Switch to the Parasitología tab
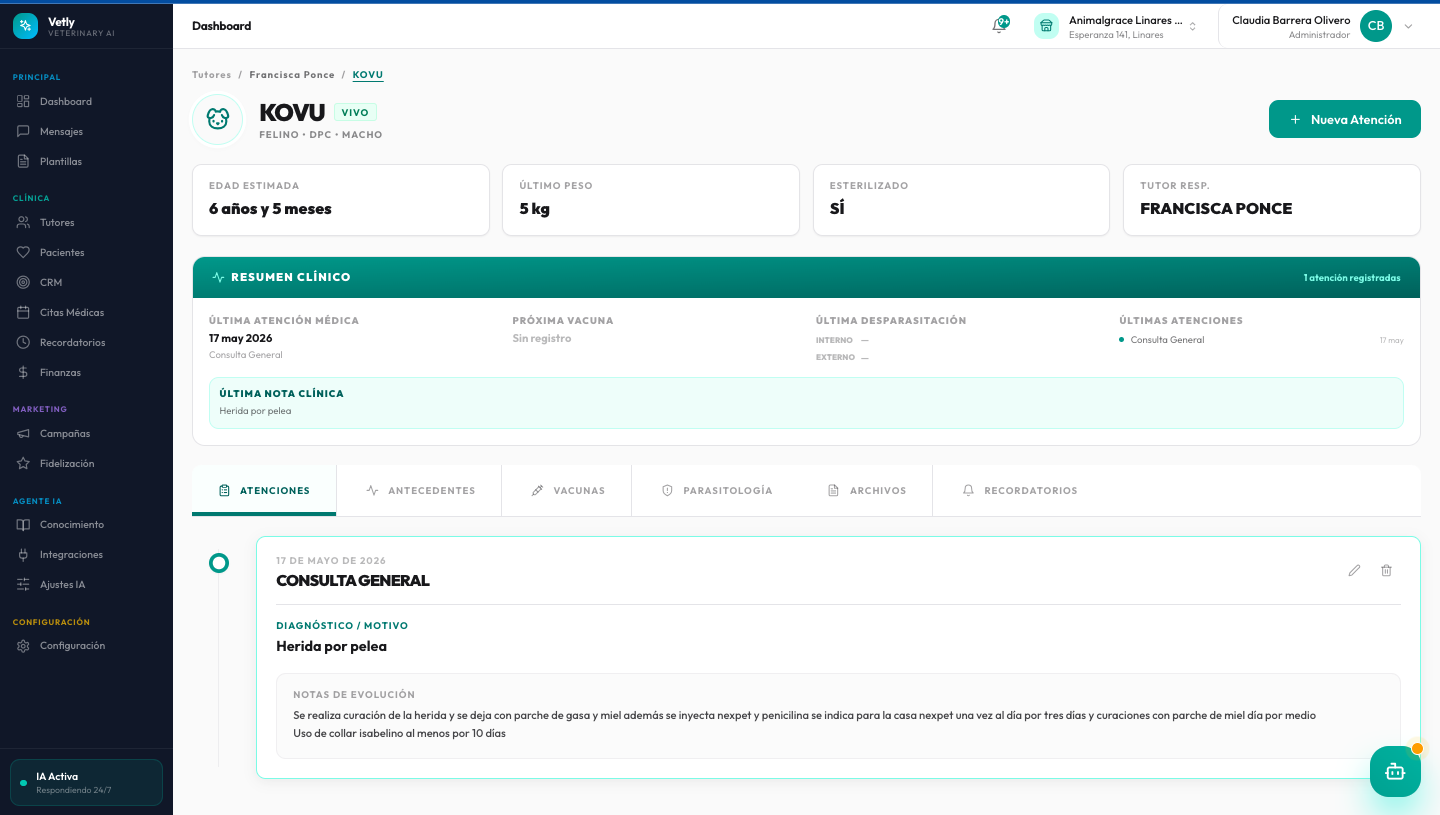 tap(716, 490)
